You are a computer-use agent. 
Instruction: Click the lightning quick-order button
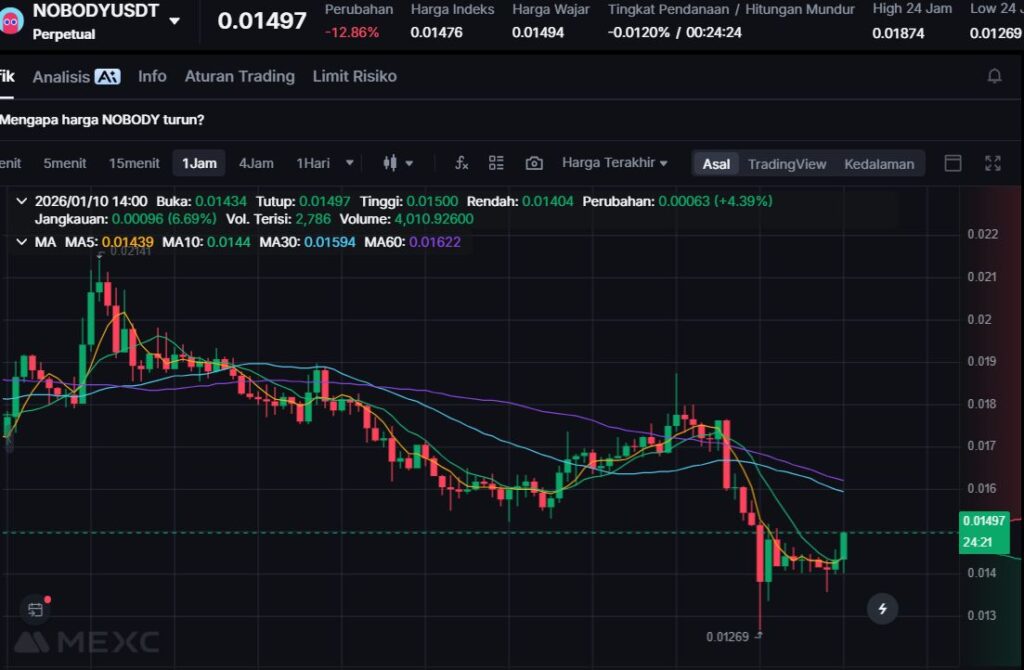pos(882,607)
